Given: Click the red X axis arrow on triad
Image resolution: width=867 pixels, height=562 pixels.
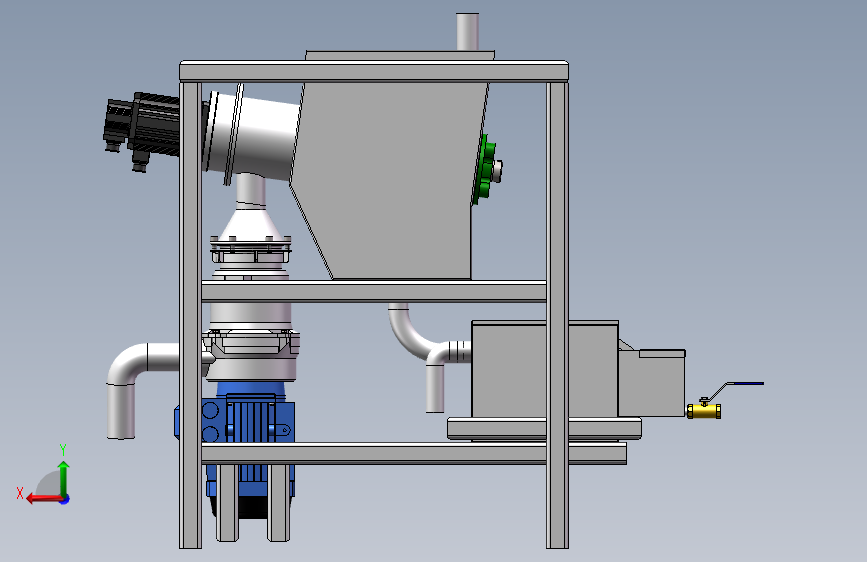Looking at the screenshot, I should point(43,498).
